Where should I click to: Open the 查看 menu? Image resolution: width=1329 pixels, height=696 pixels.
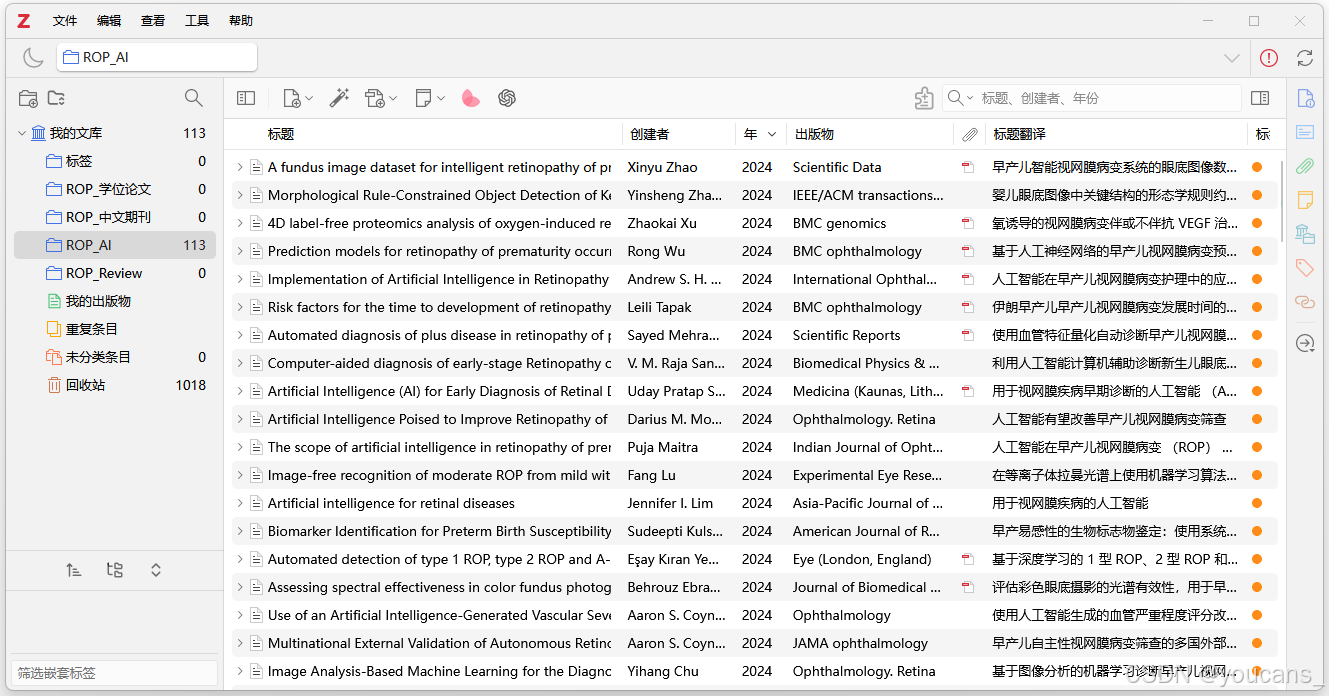[153, 20]
